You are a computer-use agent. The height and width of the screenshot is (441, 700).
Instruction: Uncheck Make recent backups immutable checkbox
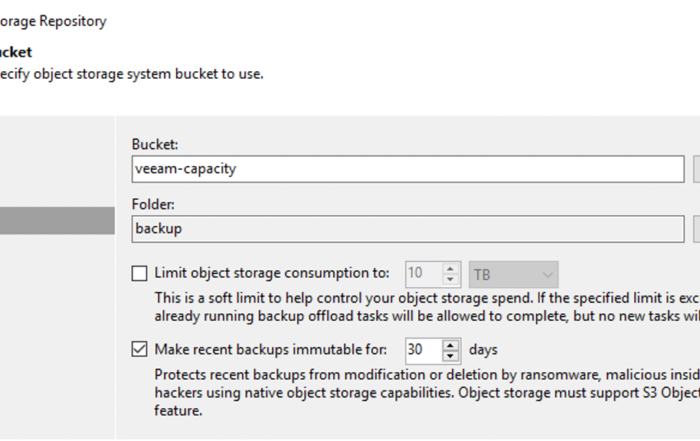pyautogui.click(x=140, y=350)
